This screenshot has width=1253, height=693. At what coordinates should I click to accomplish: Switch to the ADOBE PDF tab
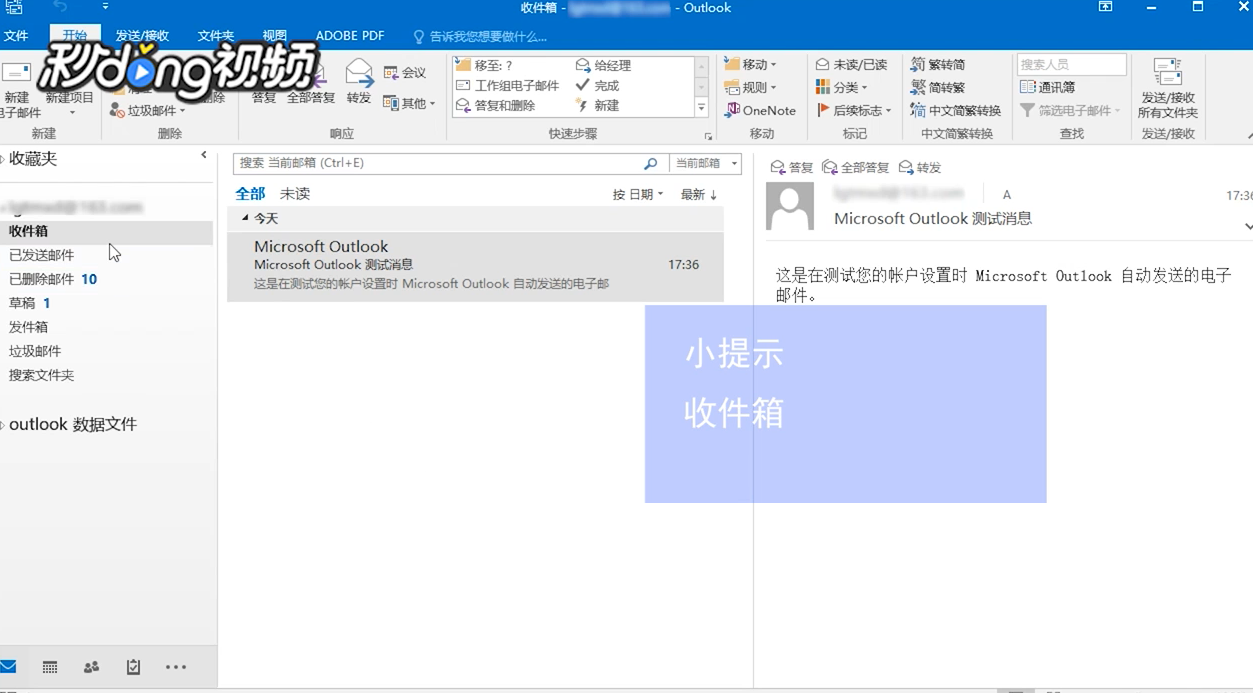coord(350,36)
